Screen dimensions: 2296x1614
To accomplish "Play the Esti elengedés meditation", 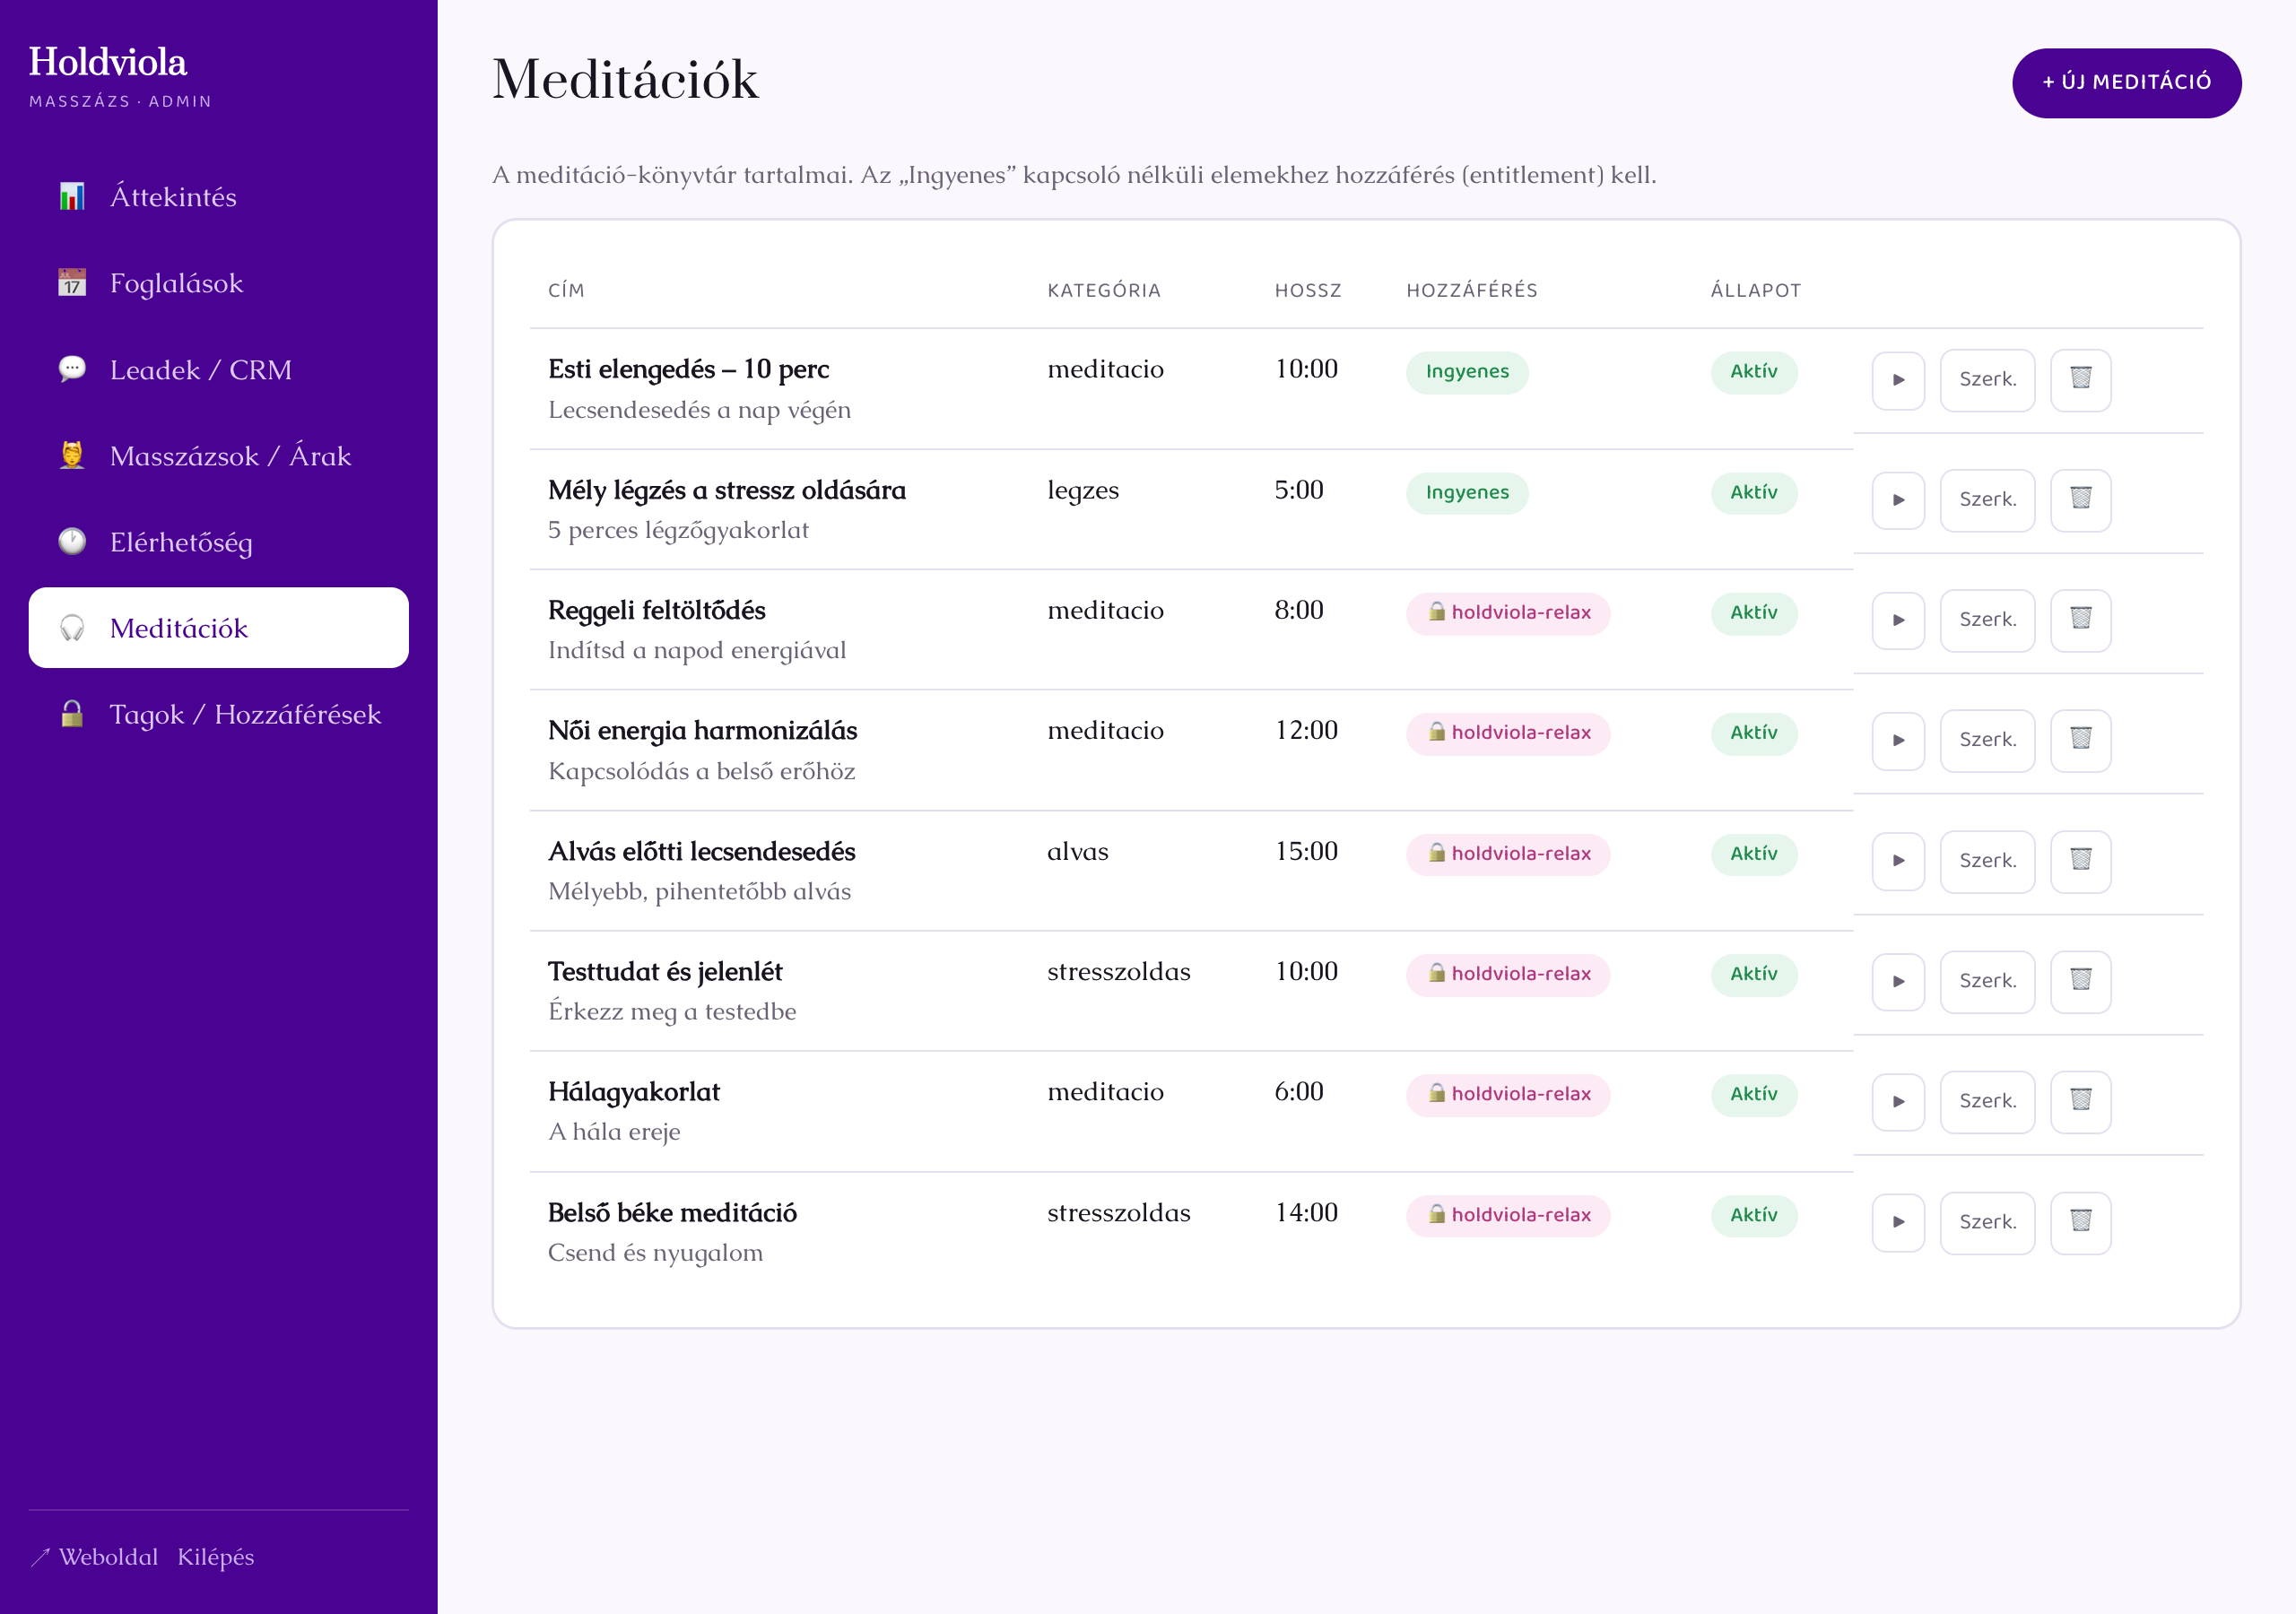I will tap(1898, 380).
